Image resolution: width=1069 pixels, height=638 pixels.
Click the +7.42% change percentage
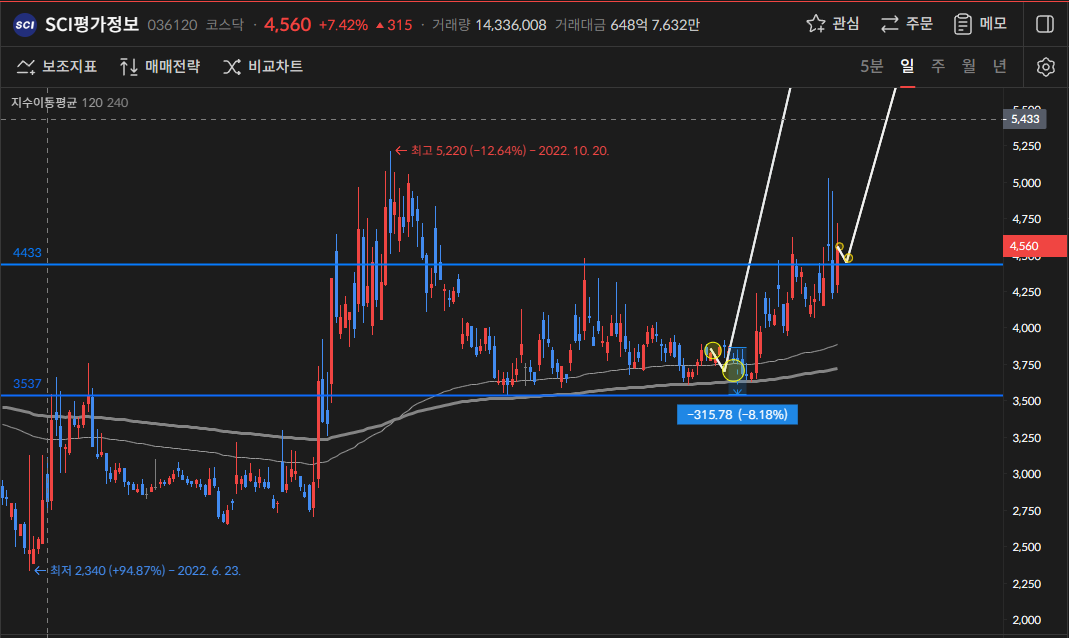344,25
